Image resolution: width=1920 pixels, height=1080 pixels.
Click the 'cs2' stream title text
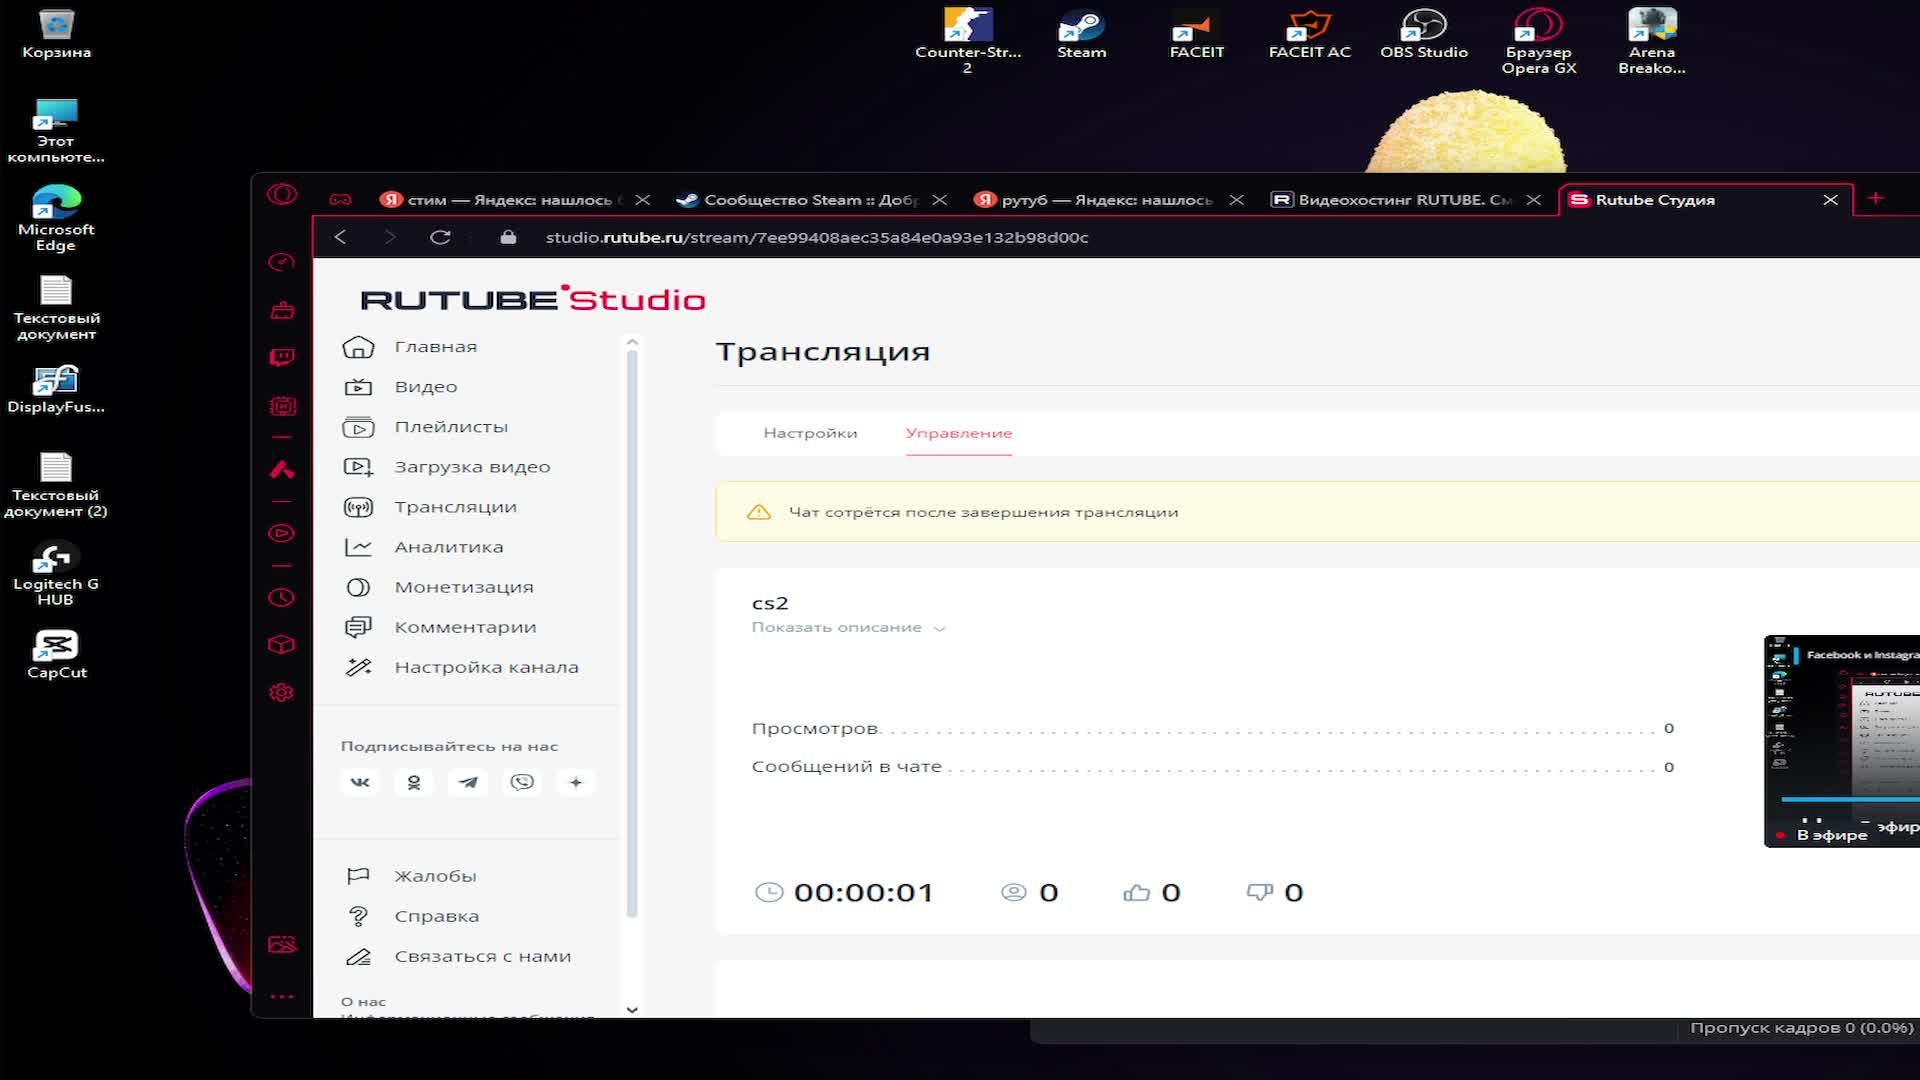click(x=770, y=603)
